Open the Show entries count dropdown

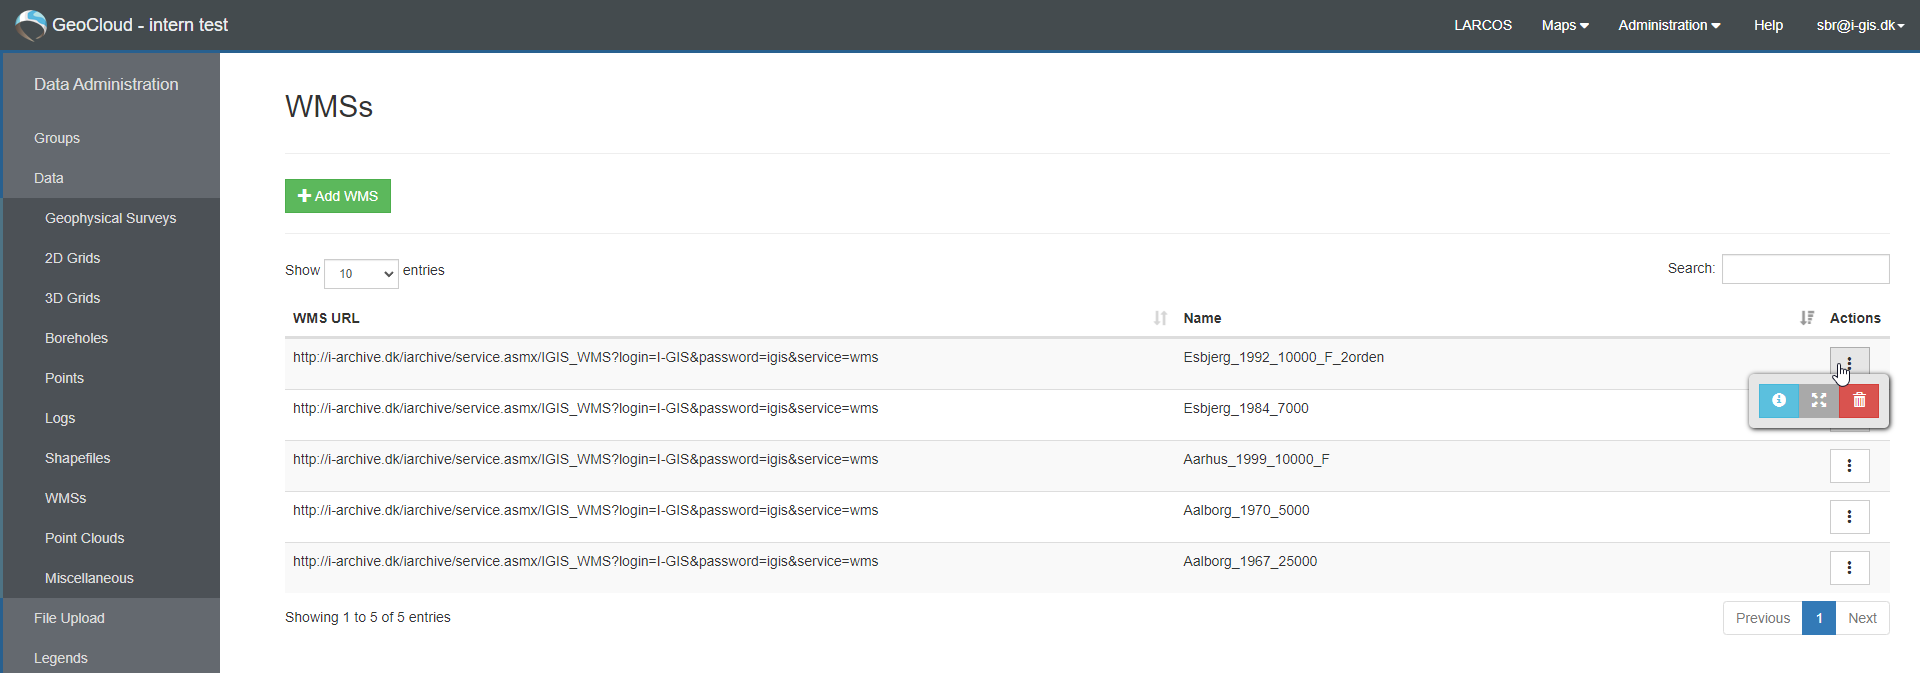tap(361, 273)
